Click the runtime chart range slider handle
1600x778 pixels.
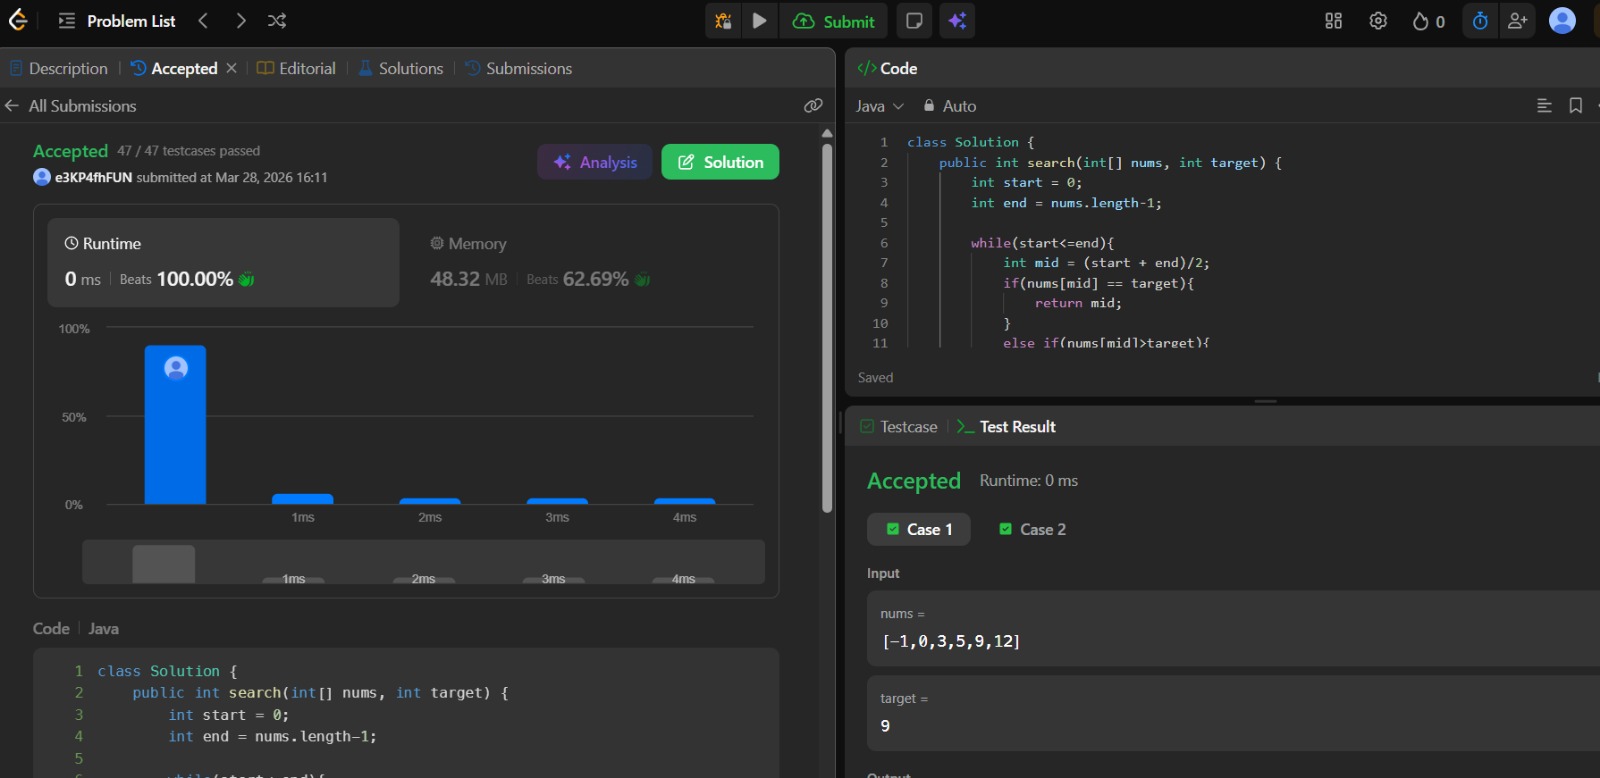pos(164,564)
